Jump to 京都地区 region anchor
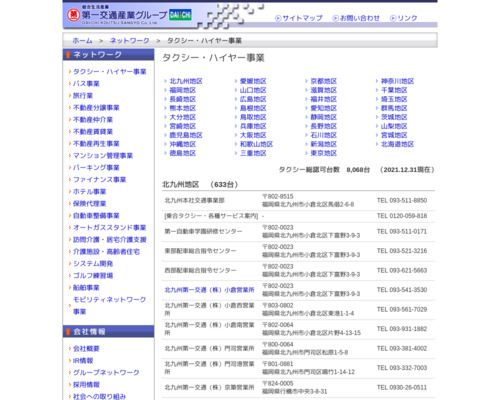Viewport: 500px width, 400px height. 324,81
